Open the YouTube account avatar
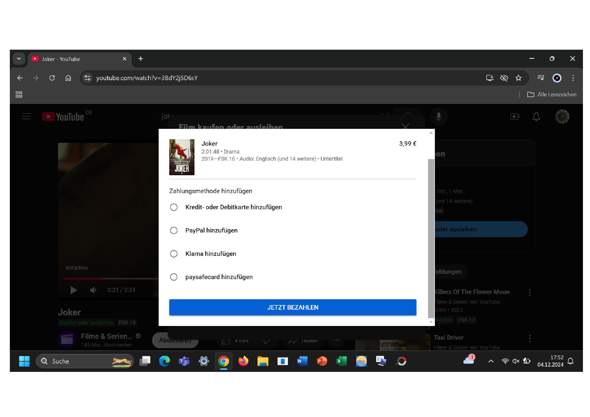 pos(562,117)
